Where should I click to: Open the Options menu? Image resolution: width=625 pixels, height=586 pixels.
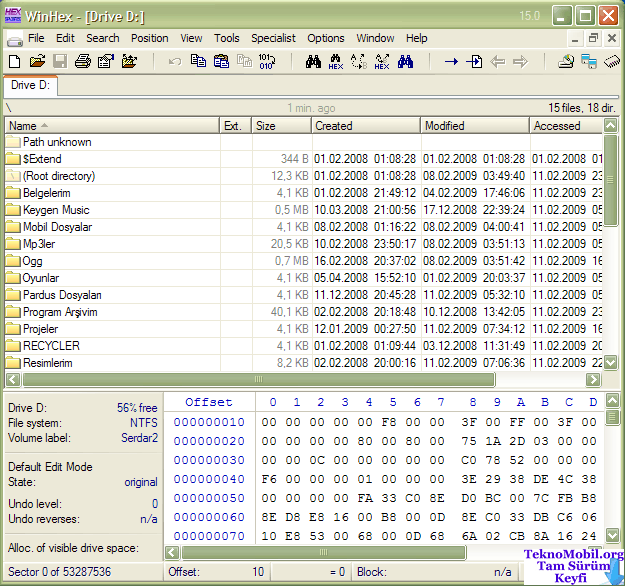pos(326,38)
